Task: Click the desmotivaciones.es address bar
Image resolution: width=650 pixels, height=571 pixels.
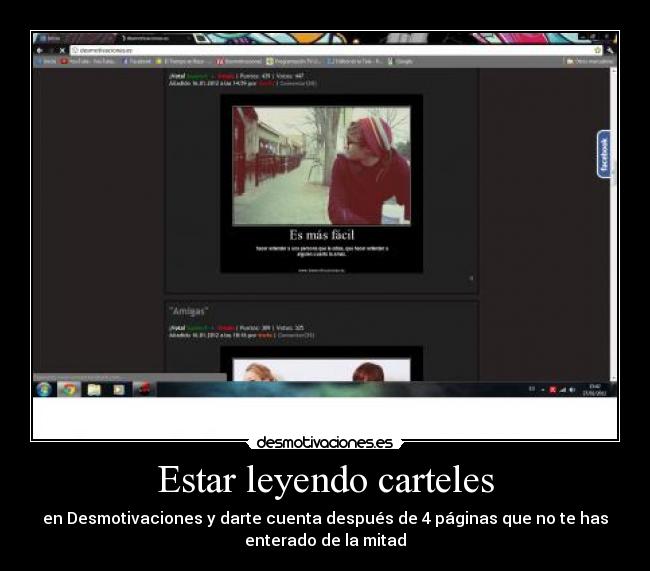Action: [x=336, y=50]
